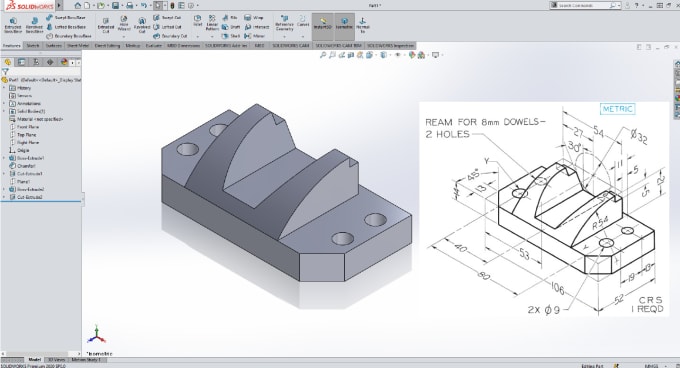This screenshot has width=680, height=368.
Task: Select the Draft tool
Action: tap(231, 27)
